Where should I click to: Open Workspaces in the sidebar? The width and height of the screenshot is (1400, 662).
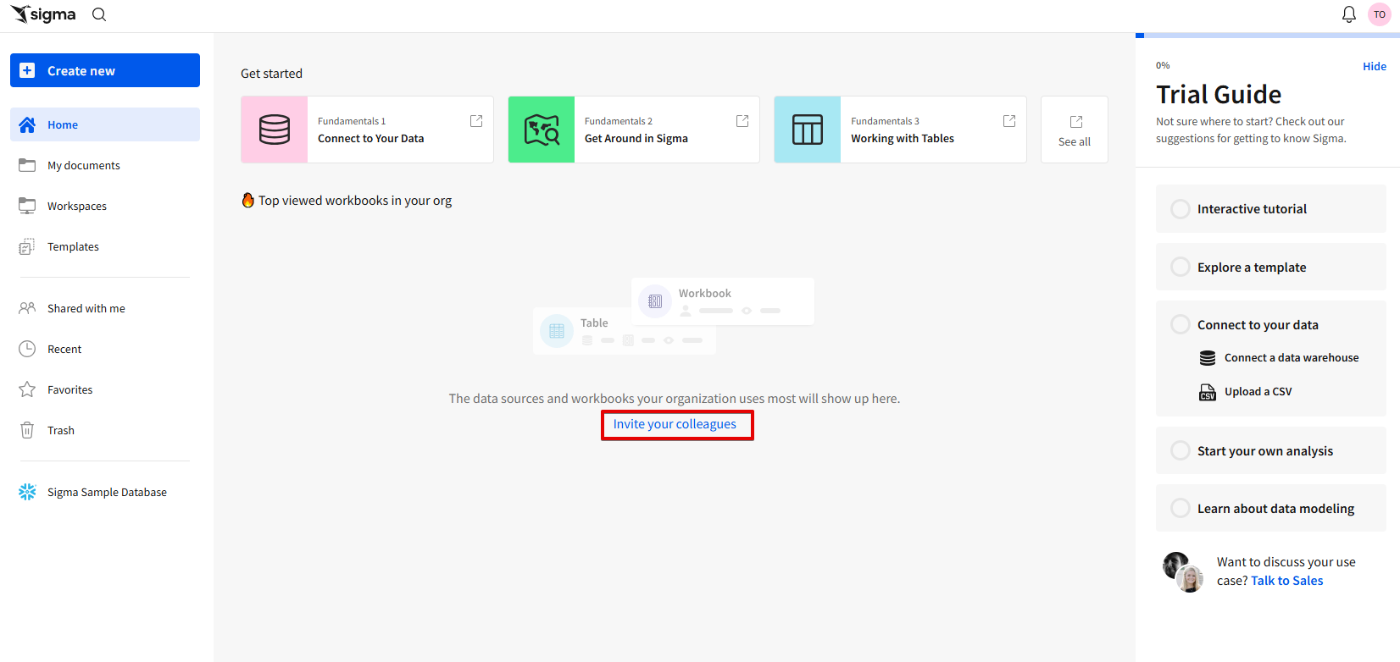click(105, 206)
